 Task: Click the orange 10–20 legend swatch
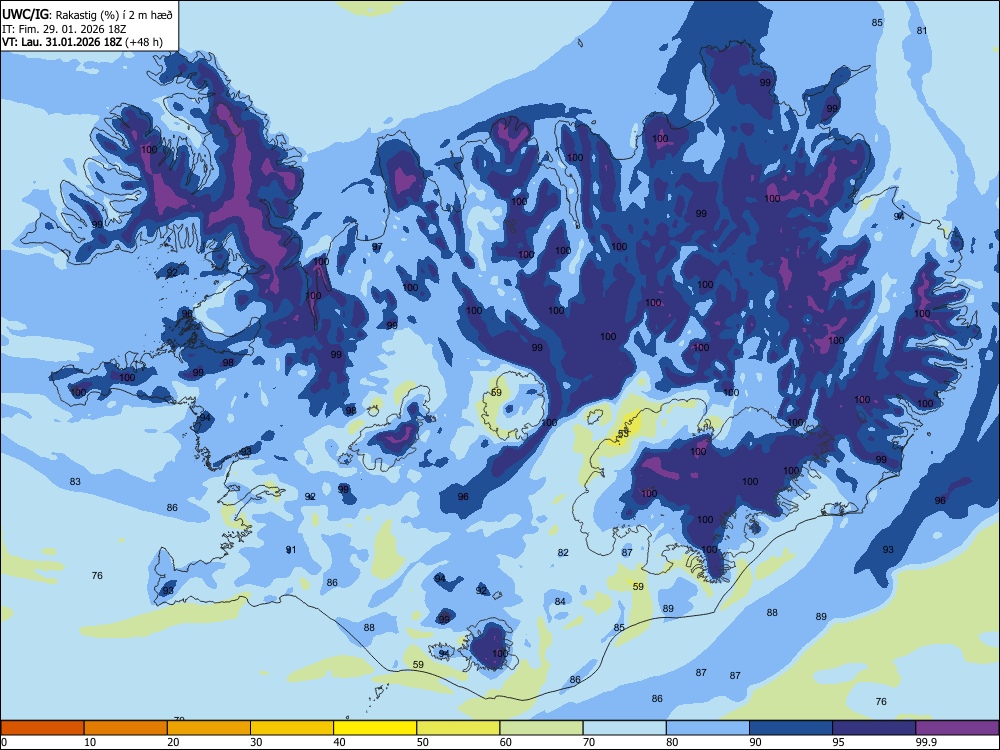126,728
